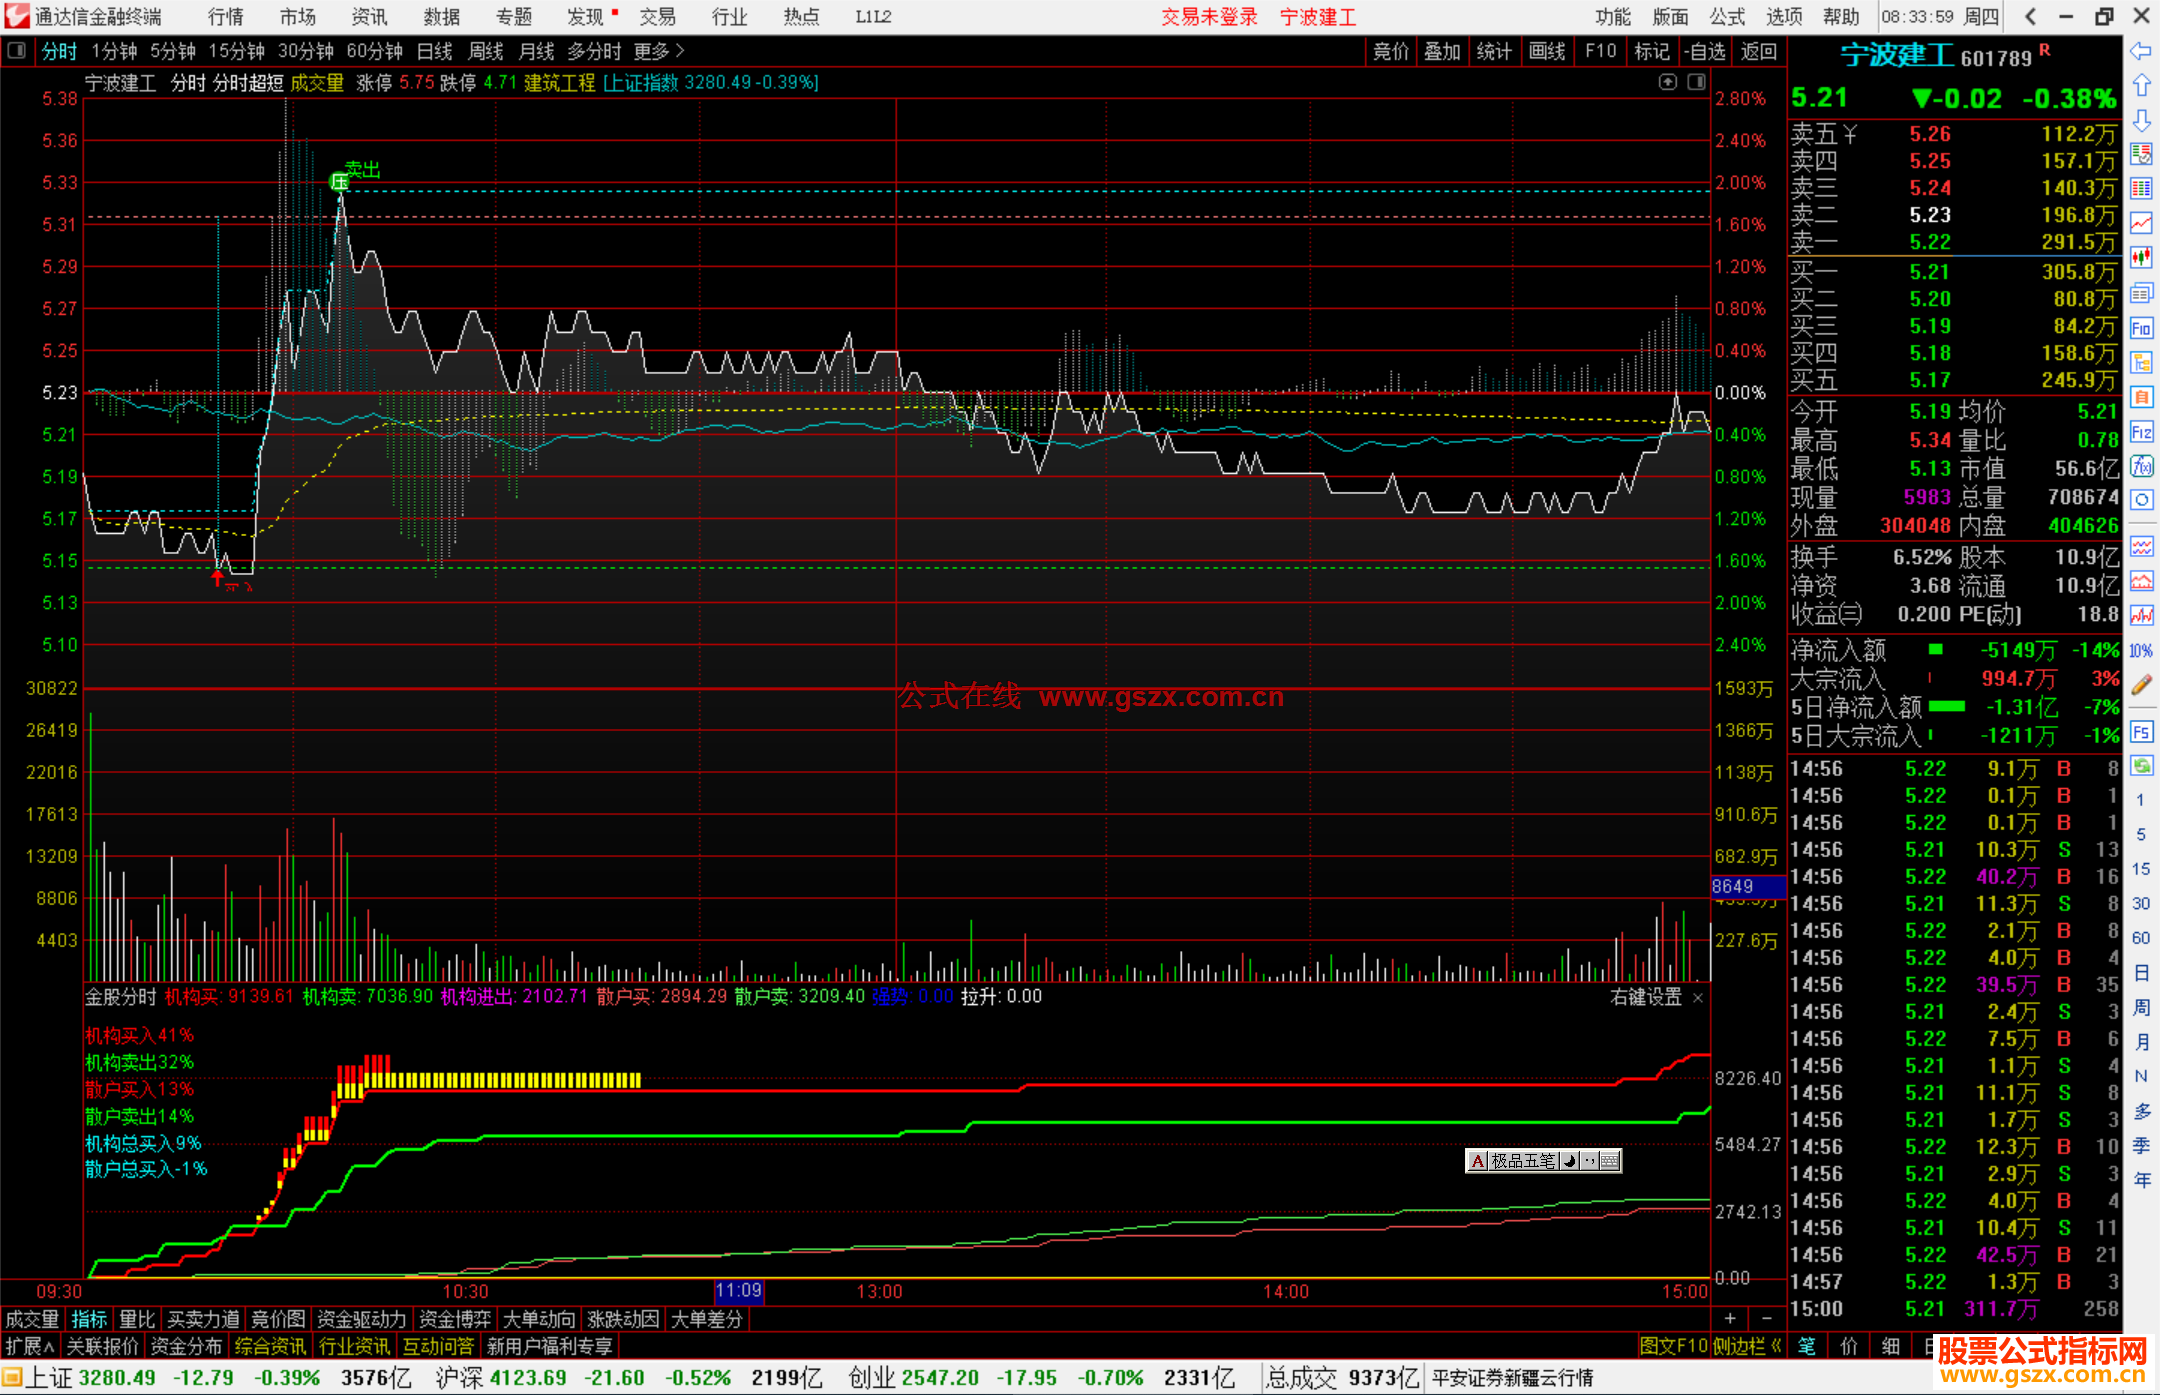Click the red area chart sidebar icon
2160x1395 pixels.
[x=2141, y=581]
